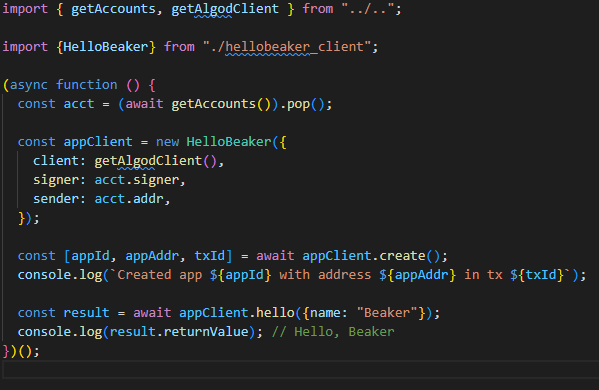Click console.log on the Created app line
The image size is (599, 390).
click(60, 275)
